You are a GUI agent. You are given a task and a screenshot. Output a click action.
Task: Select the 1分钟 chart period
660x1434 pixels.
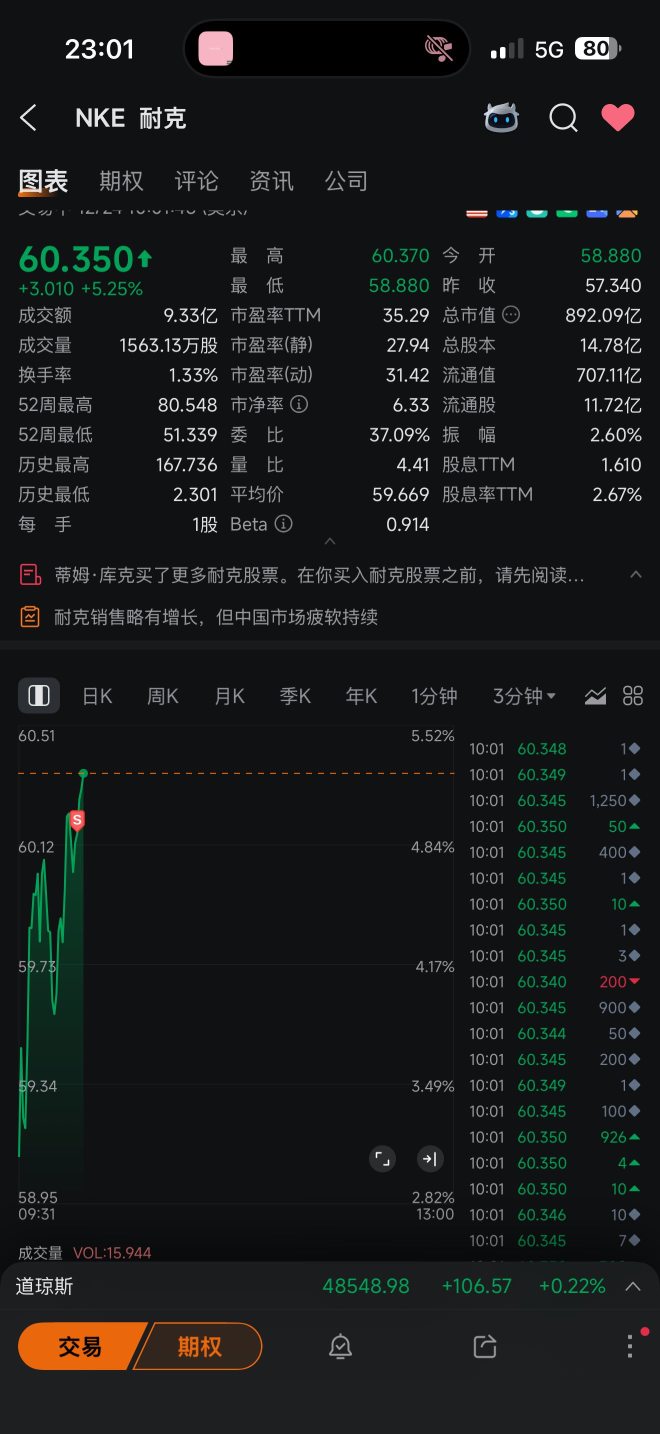pyautogui.click(x=434, y=696)
